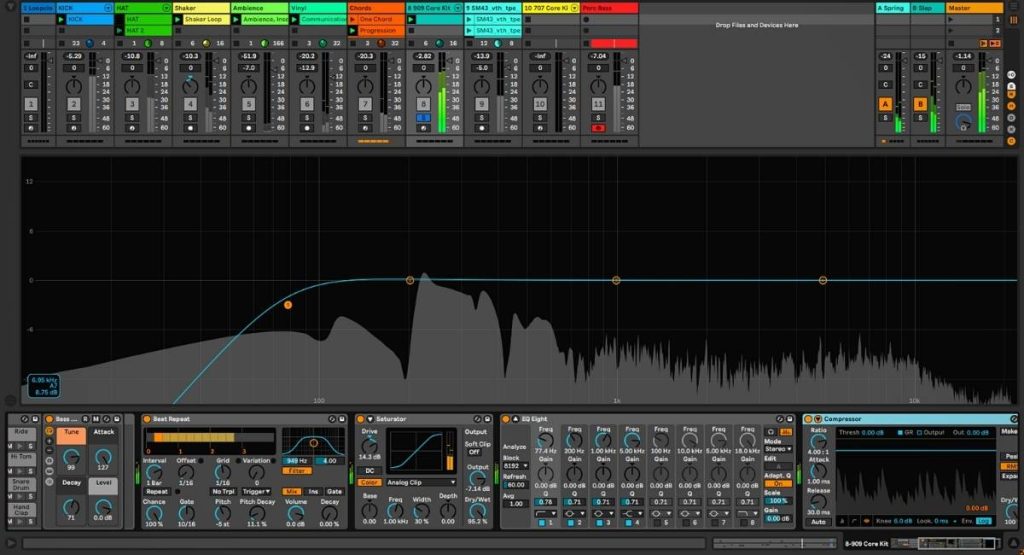Open Saturator Analog Clip curve dropdown
Screen dimensions: 1024x555
[x=421, y=483]
